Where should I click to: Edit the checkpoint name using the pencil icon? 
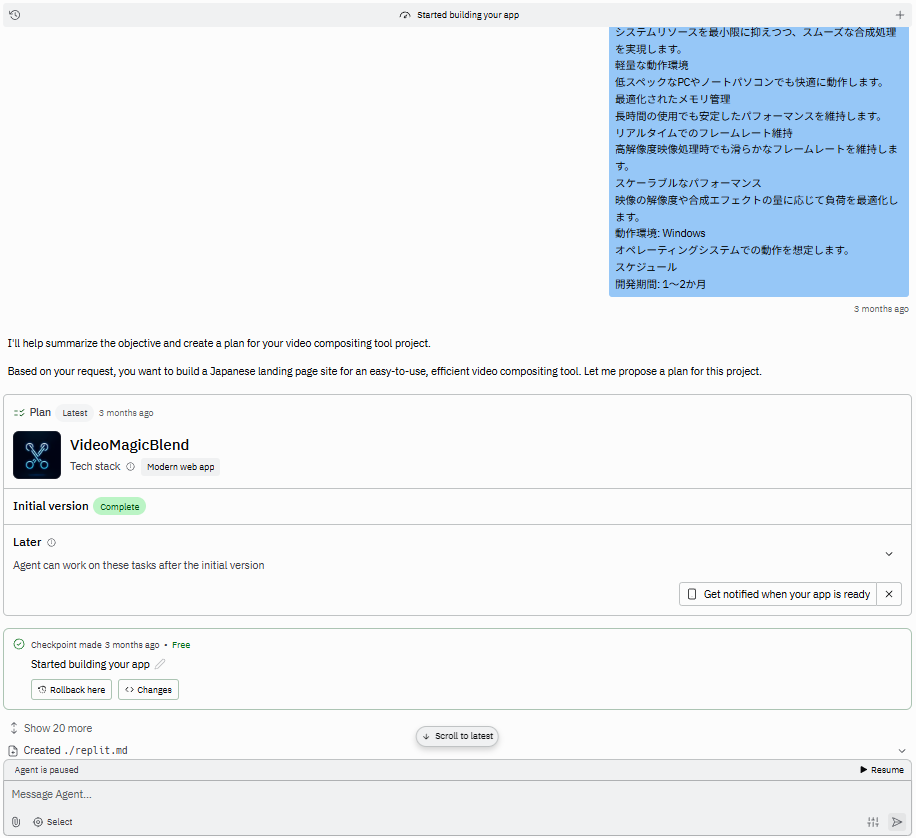160,664
